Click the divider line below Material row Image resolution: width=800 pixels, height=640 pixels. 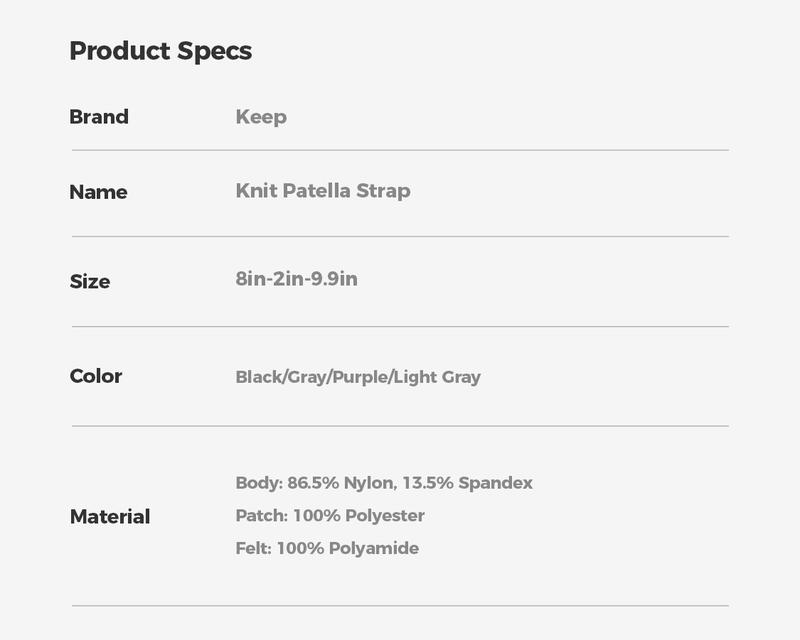click(400, 605)
